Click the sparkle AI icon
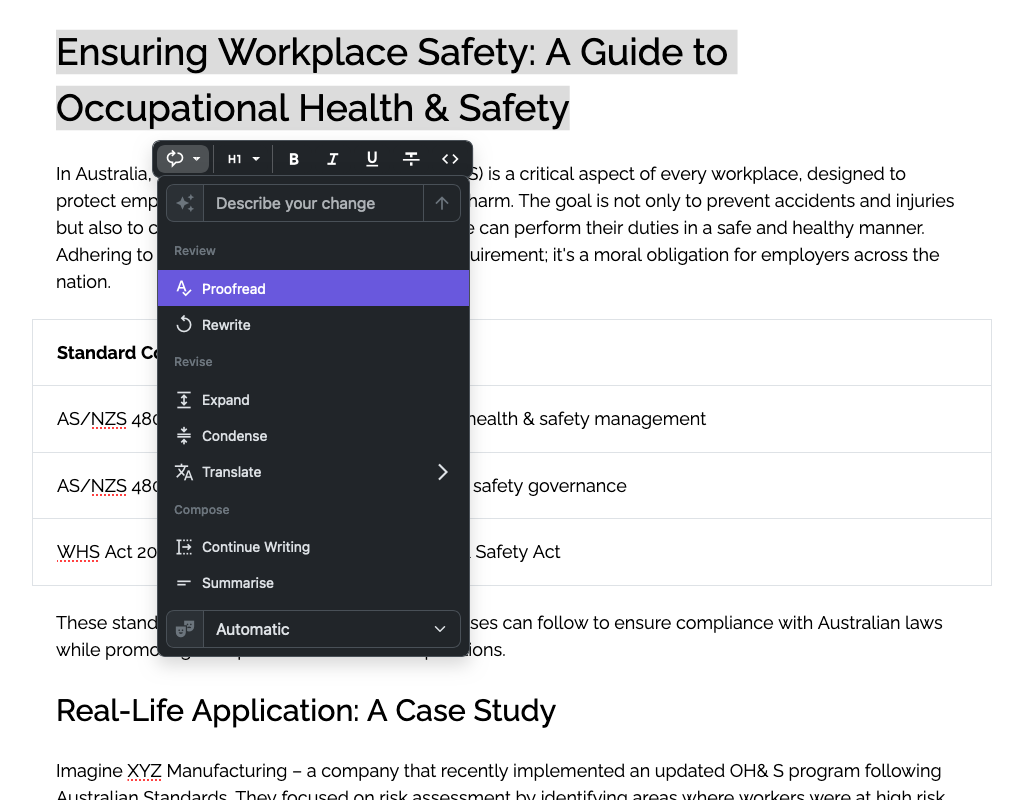This screenshot has height=800, width=1024. (x=185, y=203)
